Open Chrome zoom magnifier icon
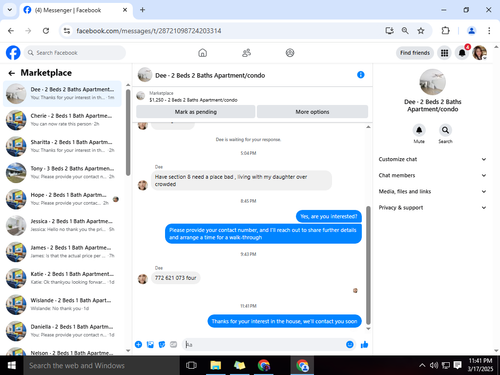The width and height of the screenshot is (500, 375). 405,31
